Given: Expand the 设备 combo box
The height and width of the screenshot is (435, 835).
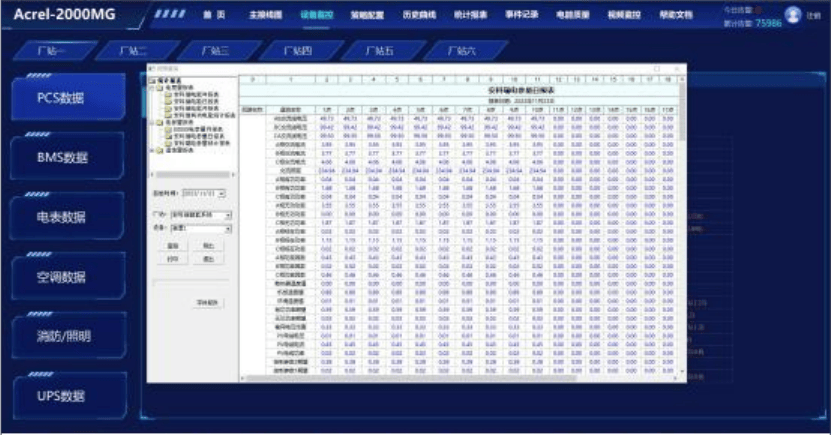Looking at the screenshot, I should pos(228,229).
